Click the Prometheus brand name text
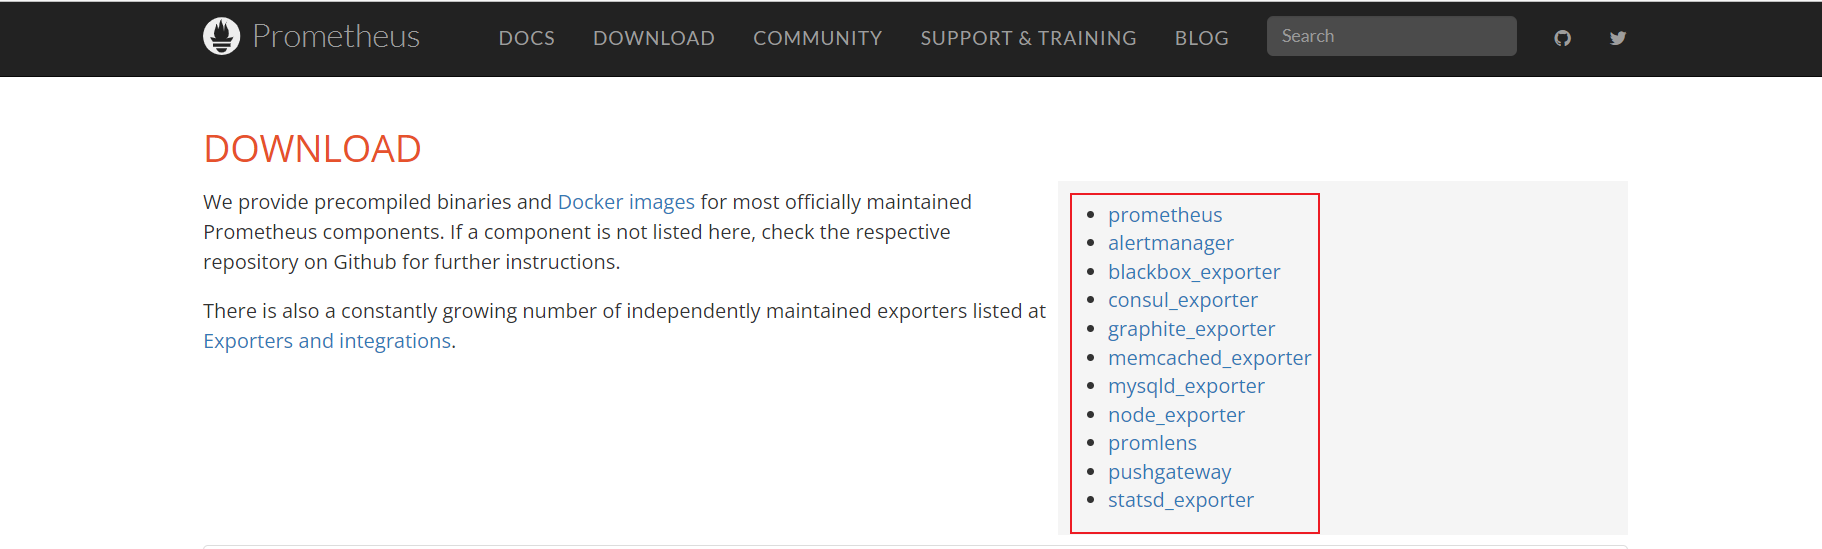 (336, 36)
